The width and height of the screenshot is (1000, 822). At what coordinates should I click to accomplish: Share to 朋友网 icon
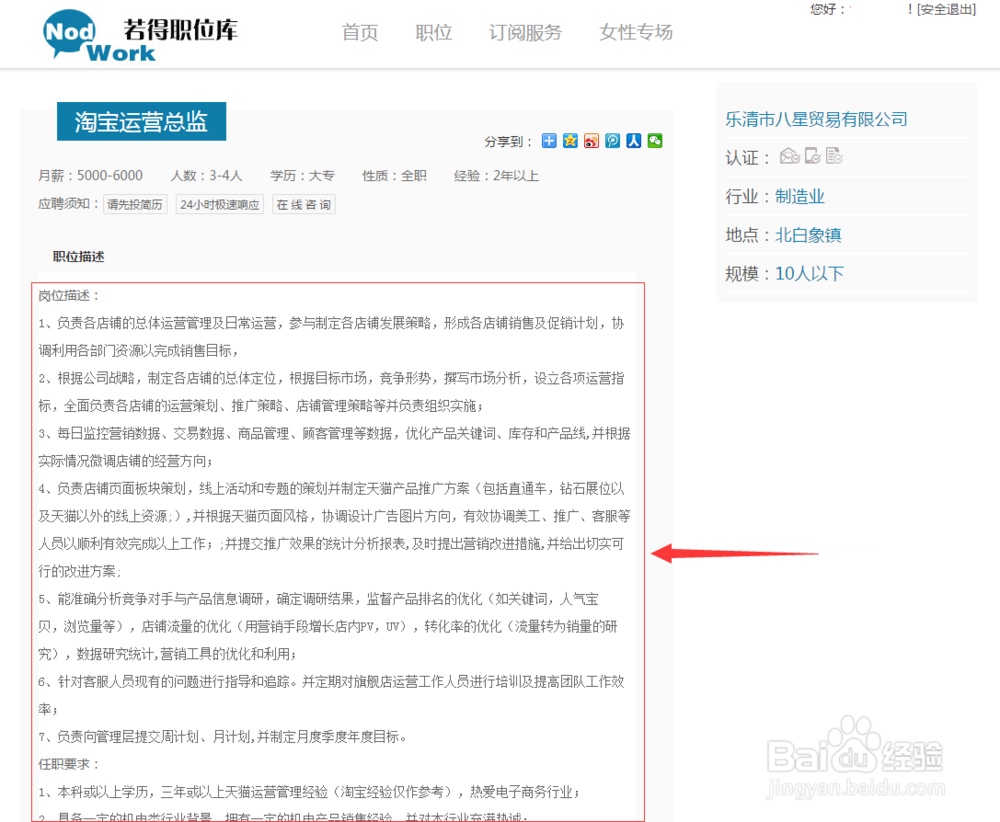point(612,141)
